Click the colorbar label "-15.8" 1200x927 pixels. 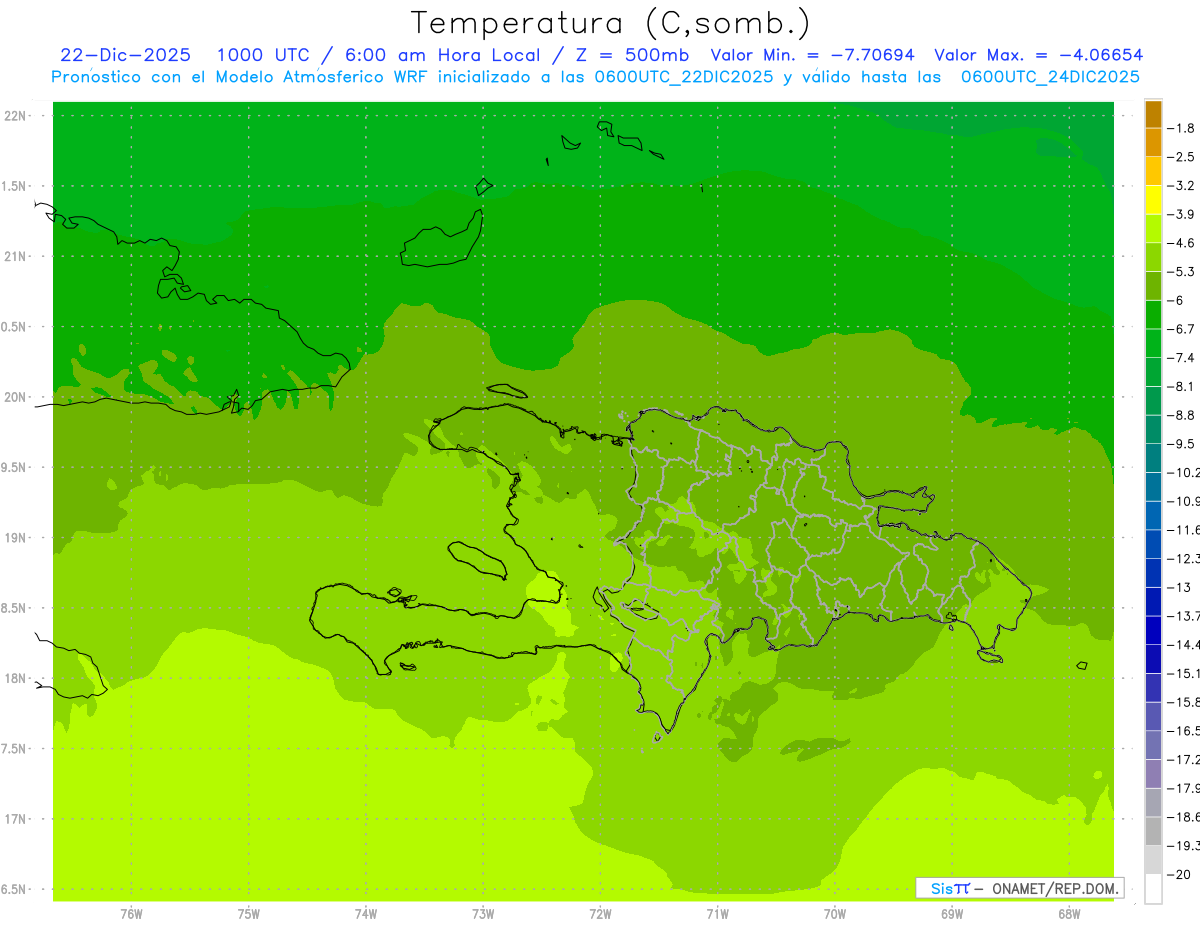pos(1184,702)
